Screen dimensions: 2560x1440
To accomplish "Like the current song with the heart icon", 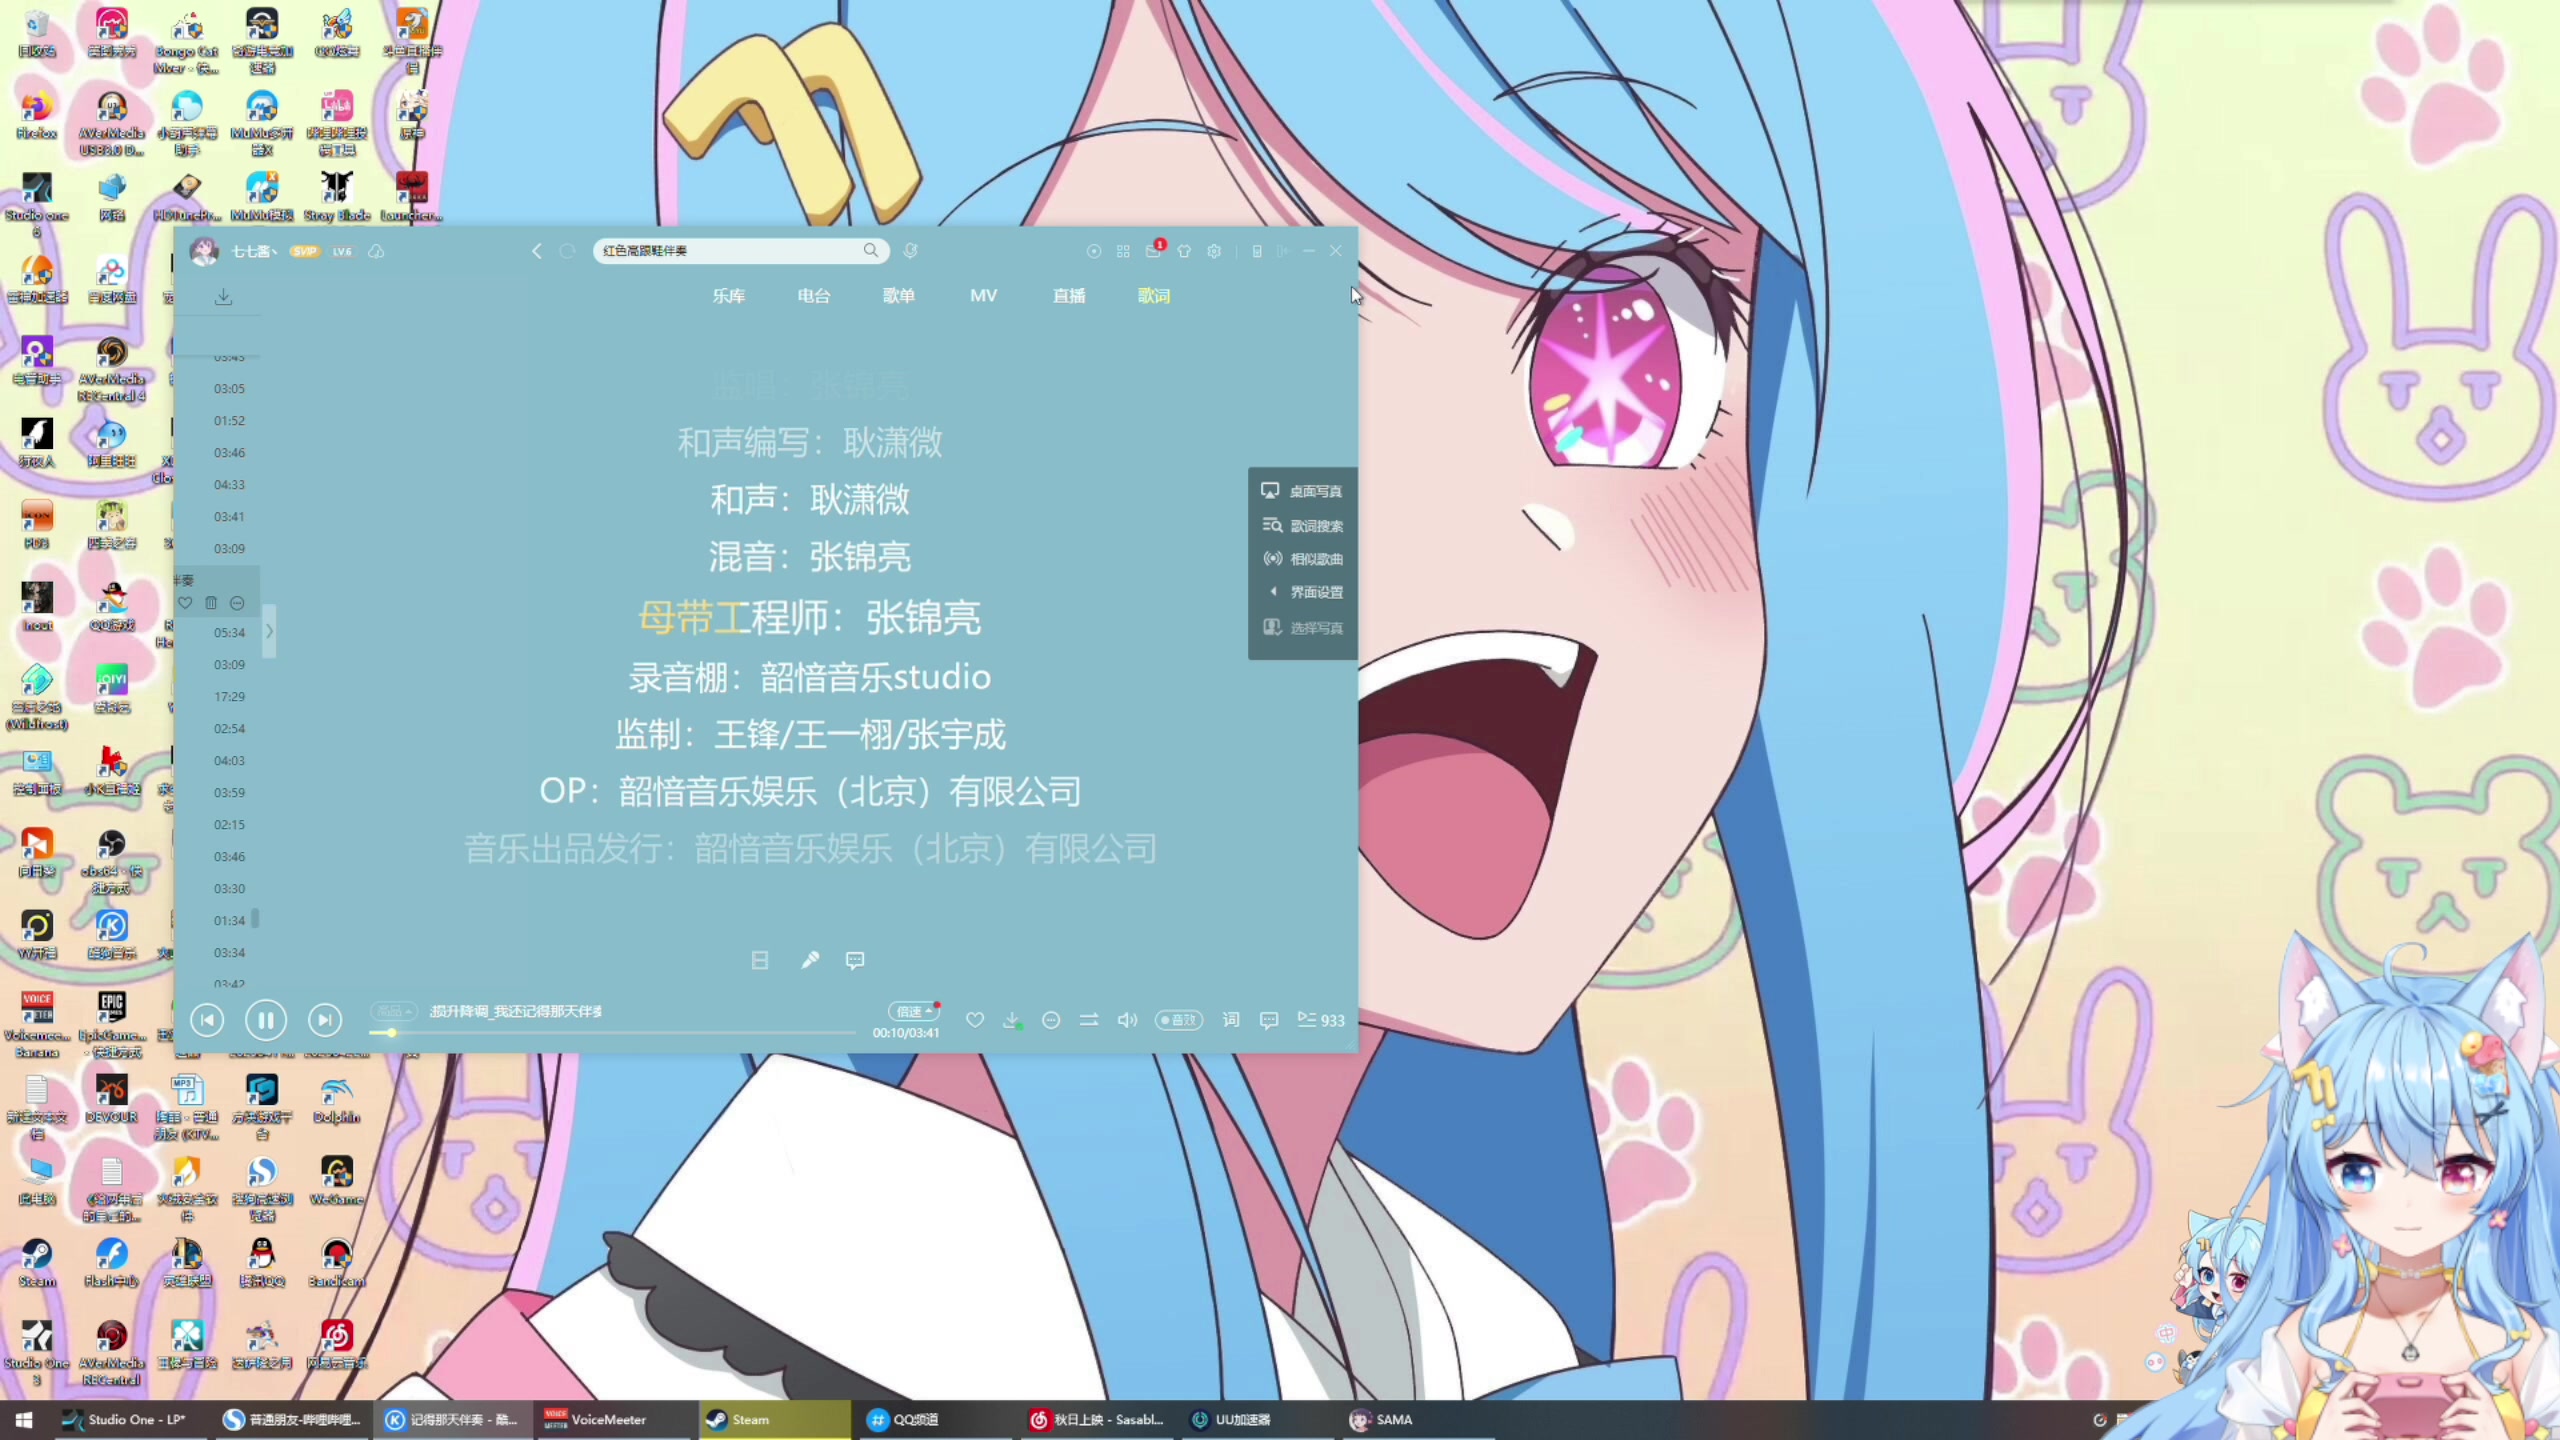I will 974,1019.
